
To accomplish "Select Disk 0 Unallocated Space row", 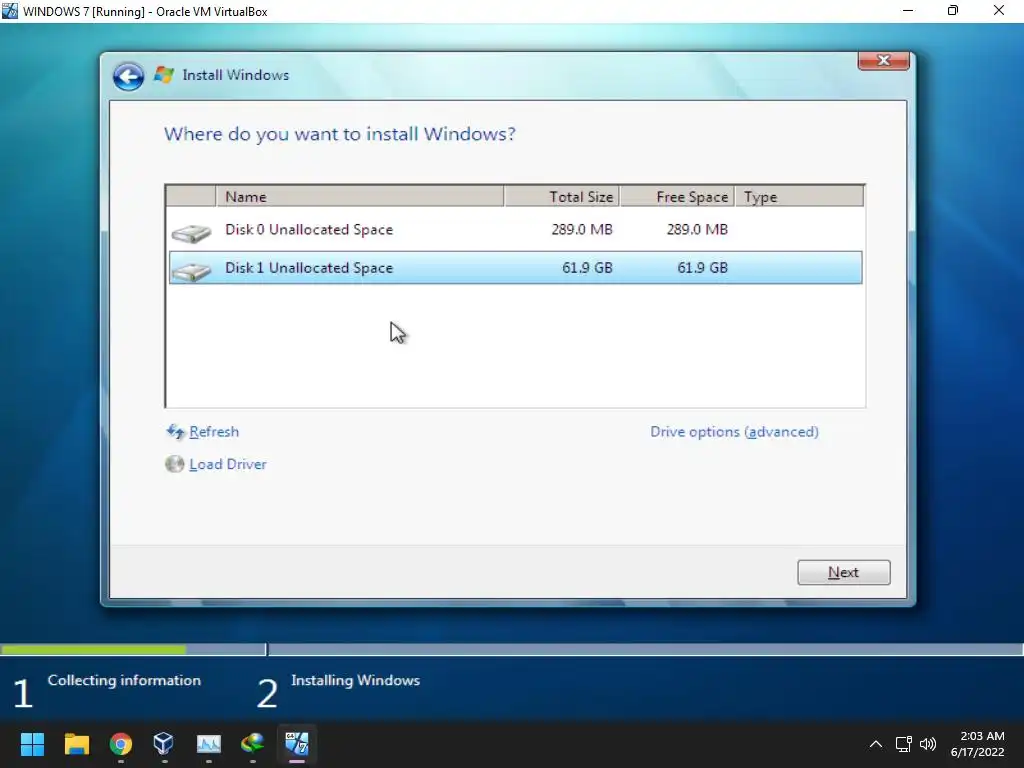I will (x=515, y=229).
